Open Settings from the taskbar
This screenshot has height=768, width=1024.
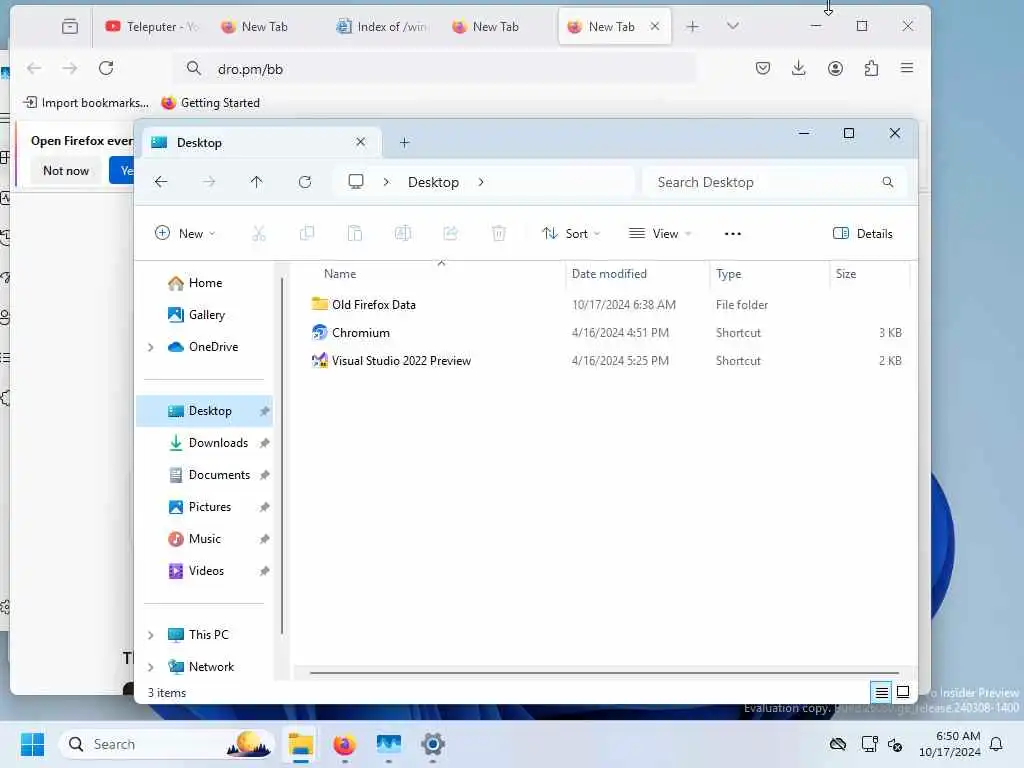(x=433, y=744)
